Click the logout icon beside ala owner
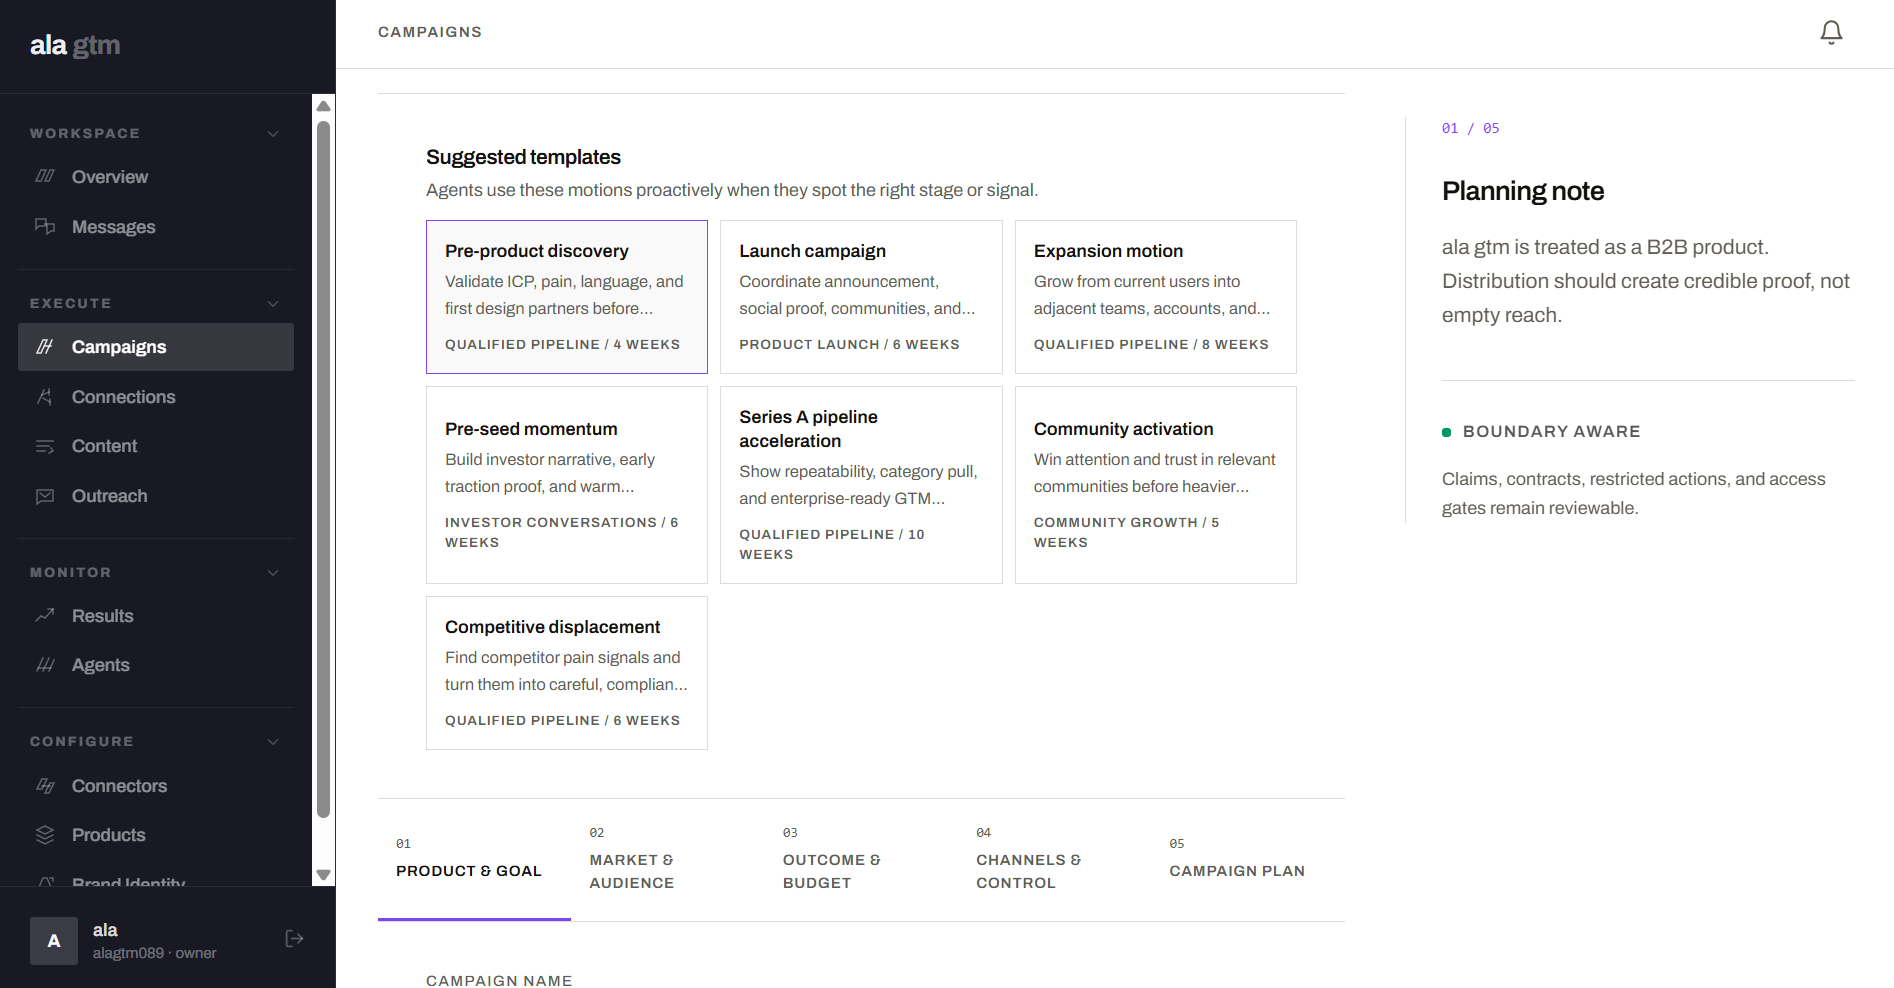The width and height of the screenshot is (1894, 988). coord(294,938)
